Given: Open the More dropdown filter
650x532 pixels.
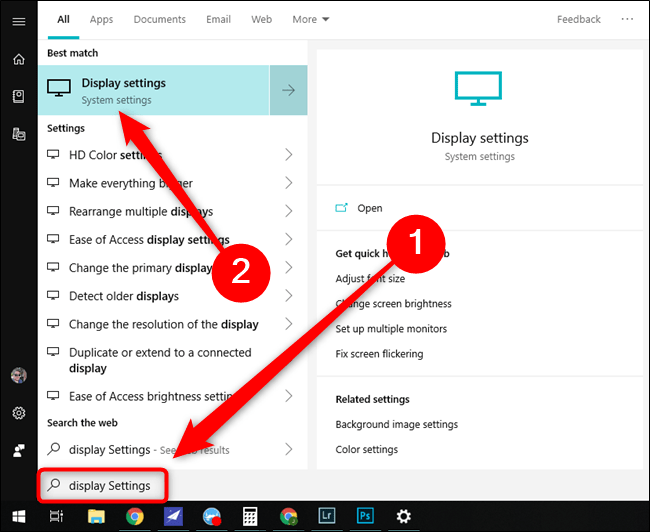Looking at the screenshot, I should click(311, 19).
